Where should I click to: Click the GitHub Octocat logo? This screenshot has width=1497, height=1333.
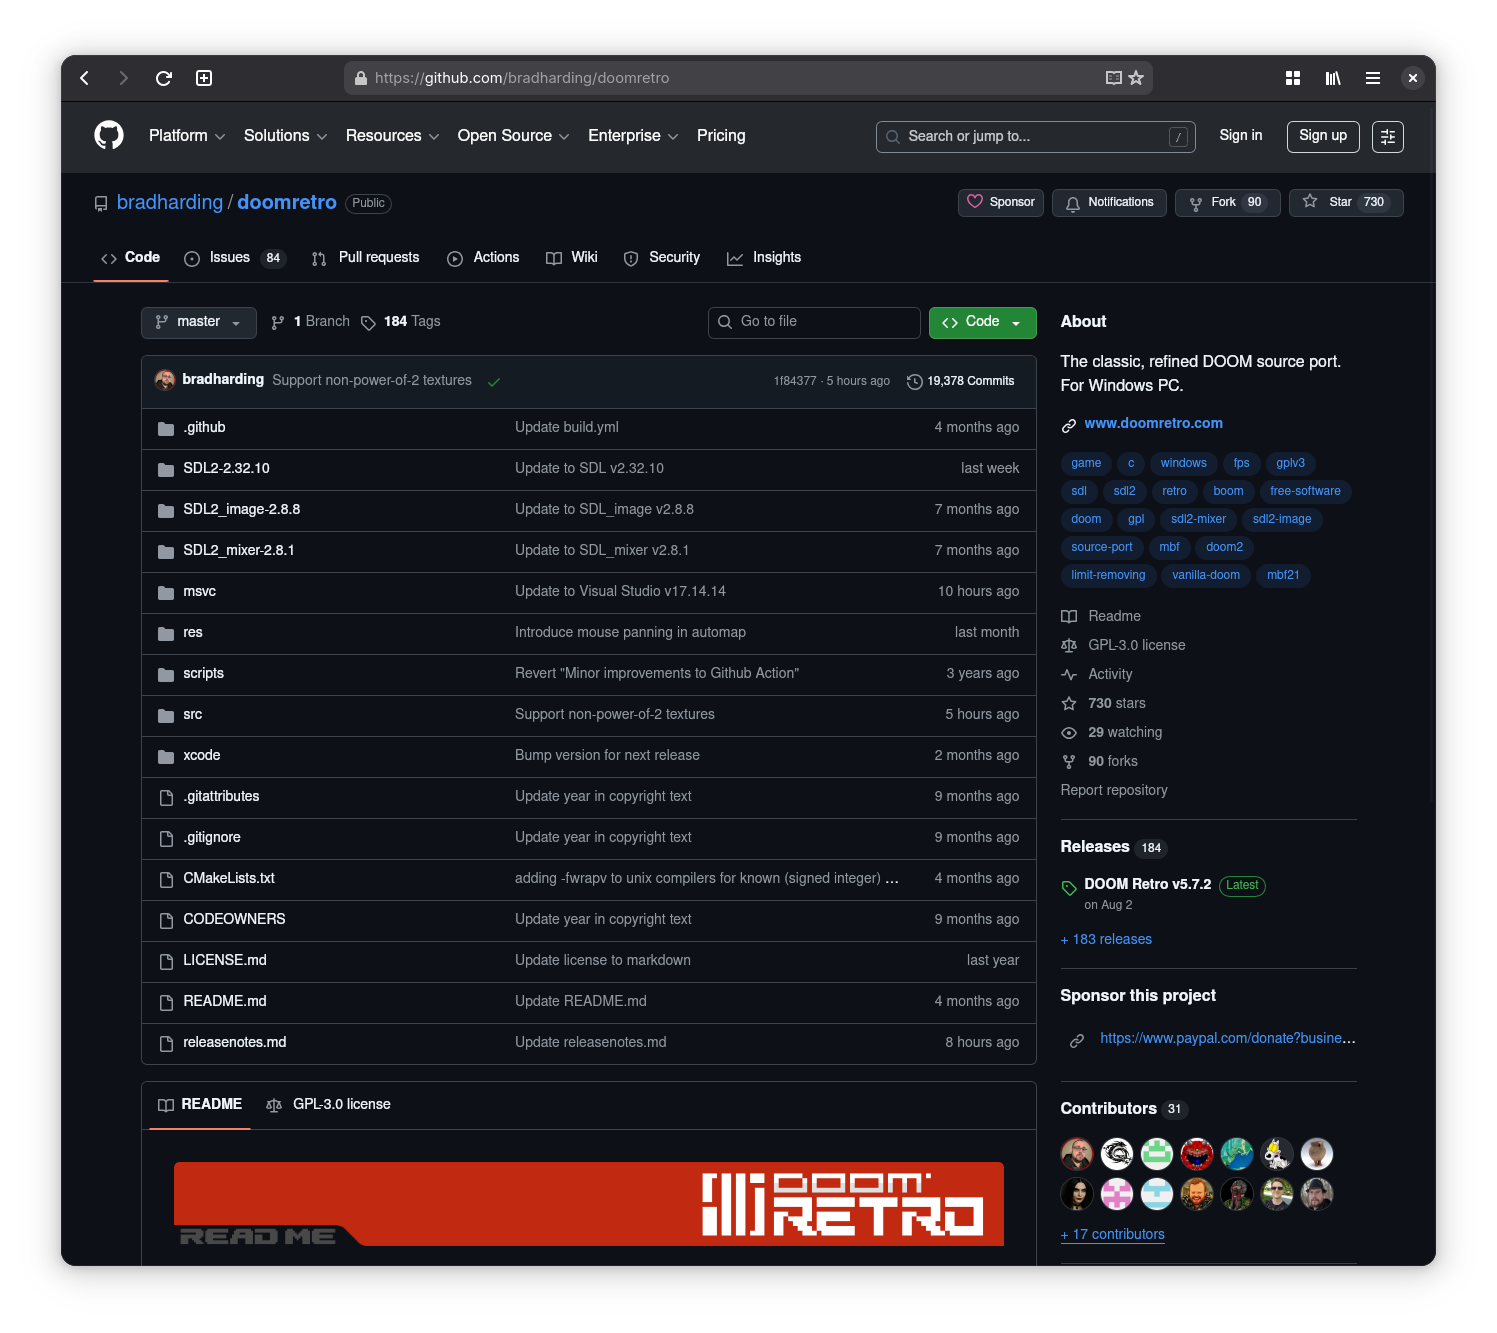(109, 135)
